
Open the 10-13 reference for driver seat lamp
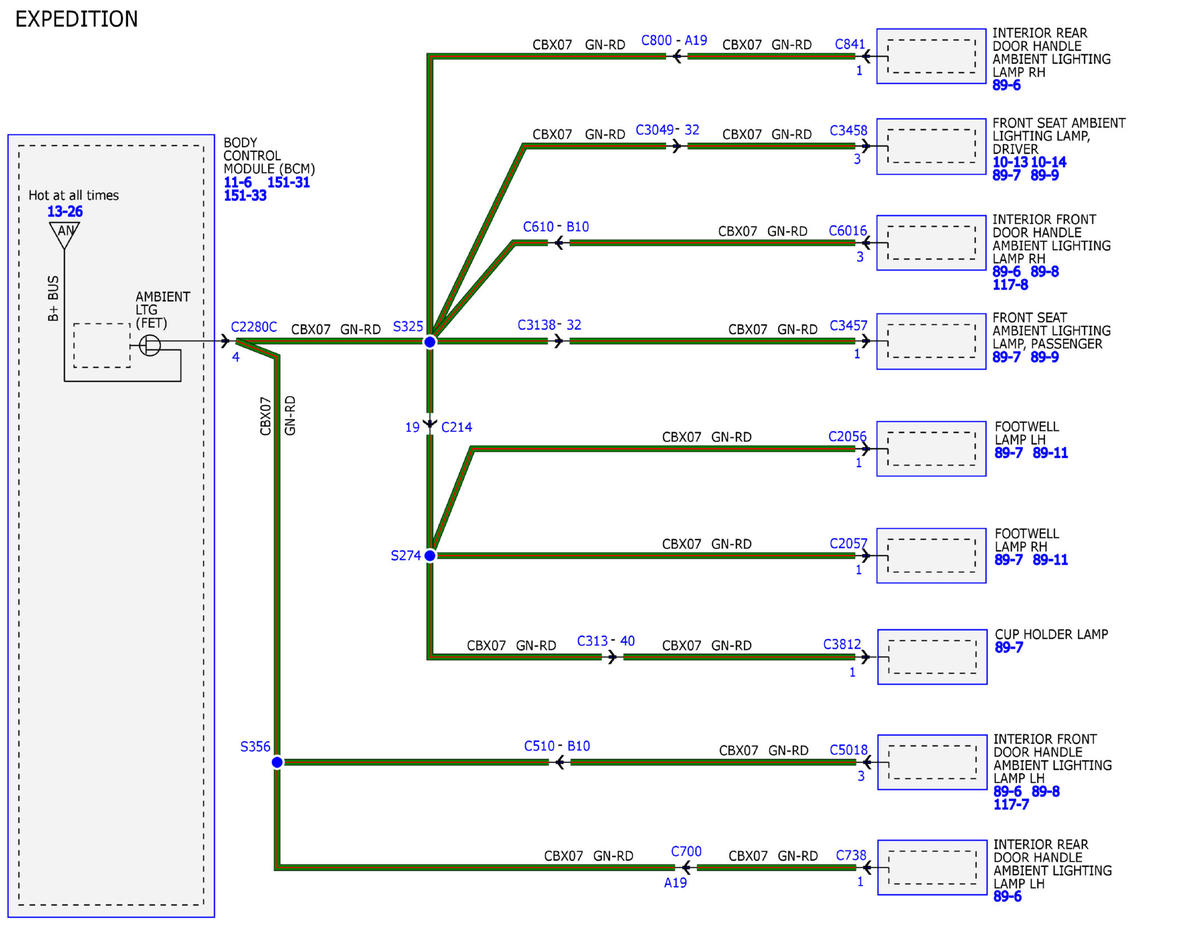click(x=1010, y=162)
